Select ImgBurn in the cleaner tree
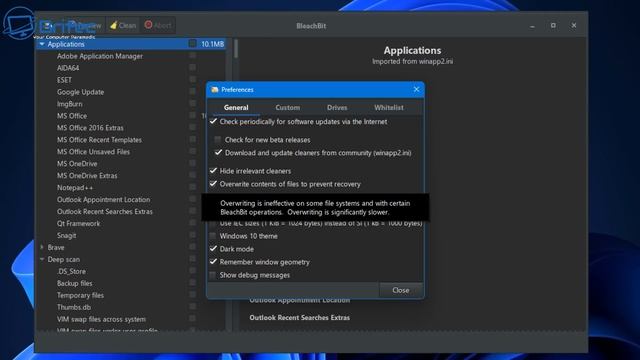640x360 pixels. click(69, 104)
